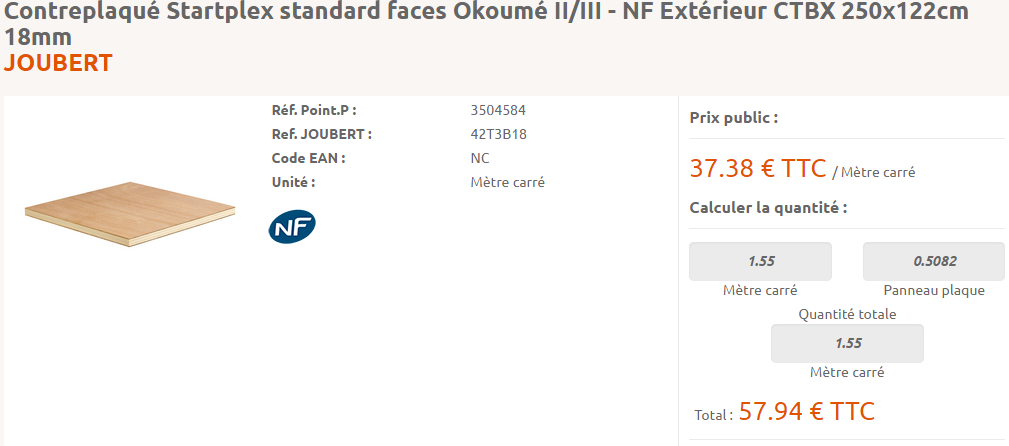
Task: Click the Panneau plaque label under field
Action: (x=934, y=291)
